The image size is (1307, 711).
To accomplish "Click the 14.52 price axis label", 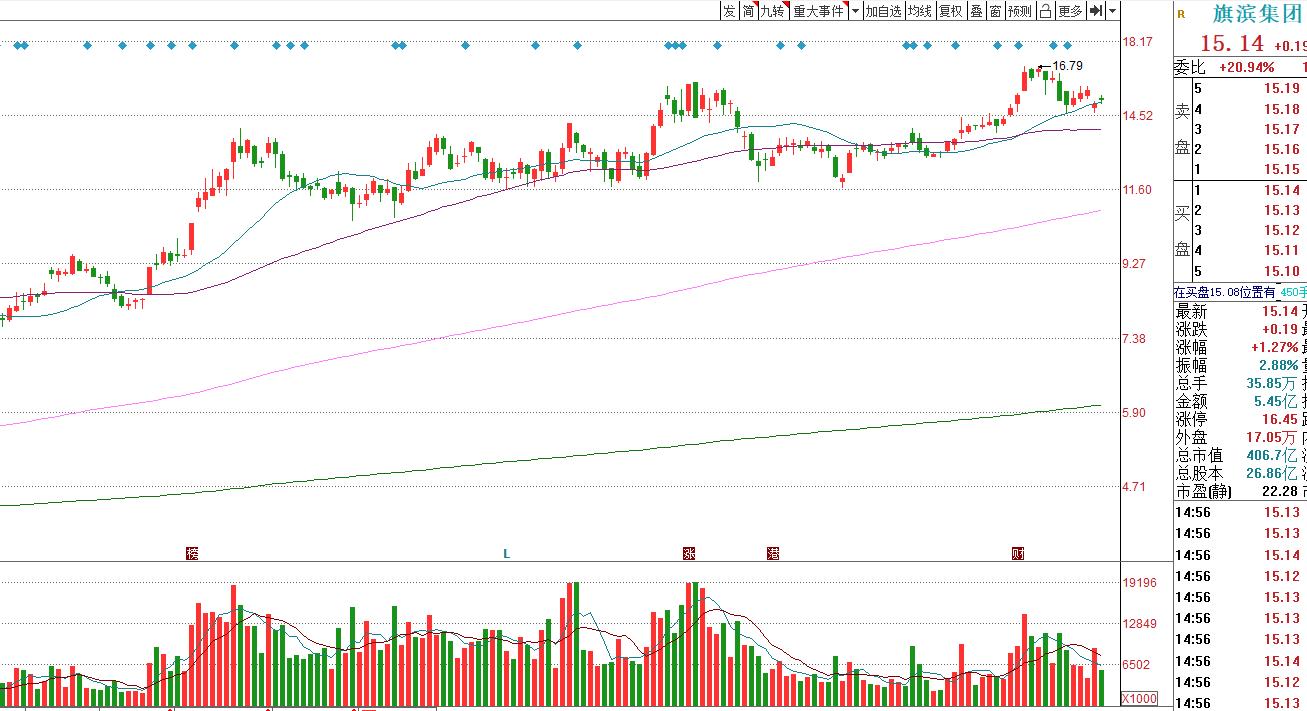I will 1138,115.
